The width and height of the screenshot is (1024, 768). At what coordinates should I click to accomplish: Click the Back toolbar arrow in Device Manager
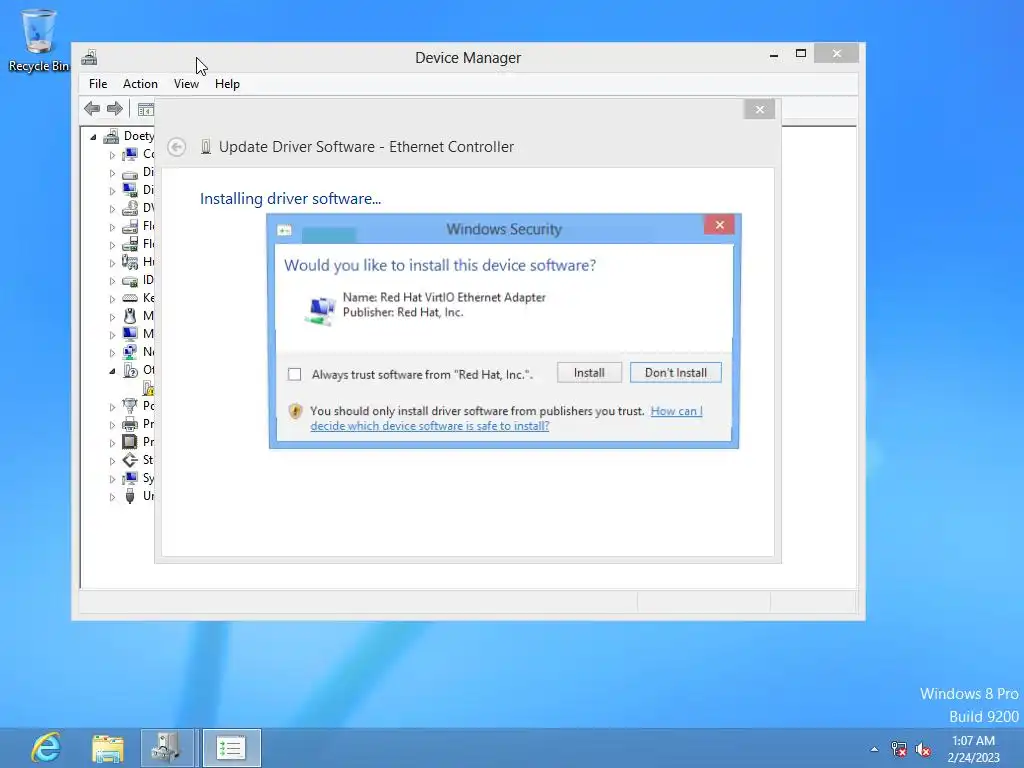[x=92, y=108]
